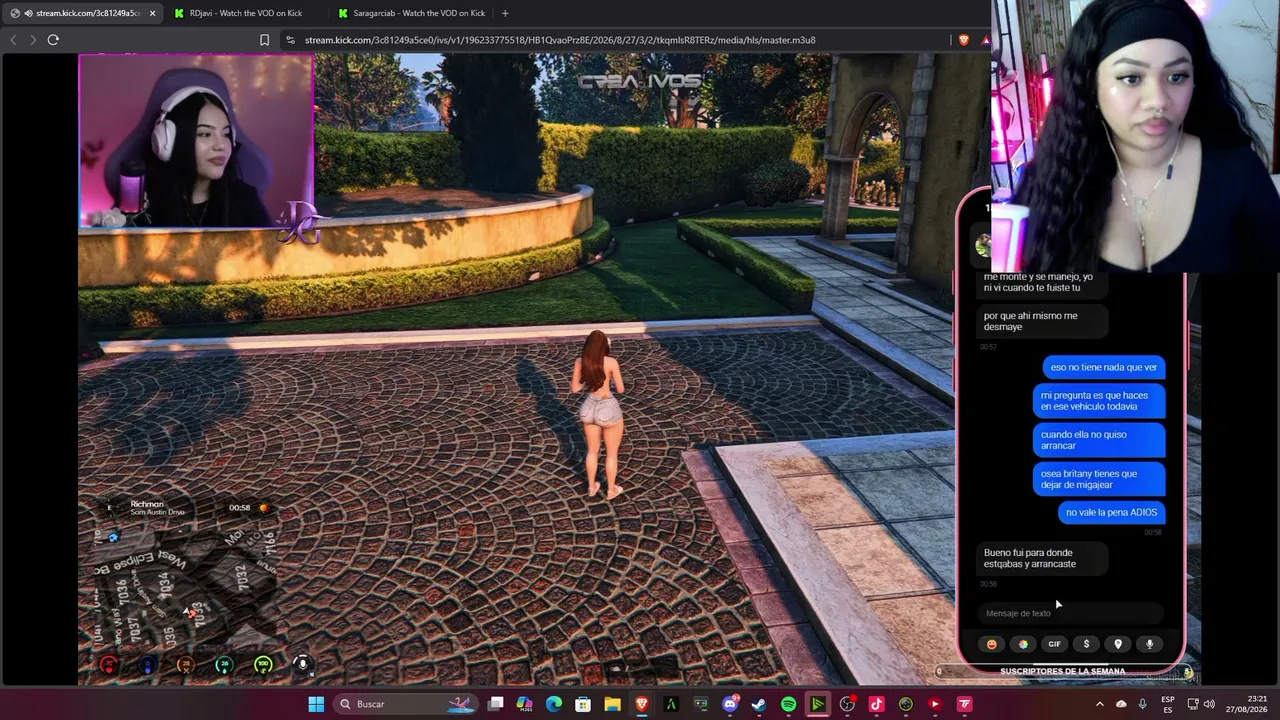Image resolution: width=1280 pixels, height=720 pixels.
Task: Select the 'cuando ella no quiso arrancar' message
Action: tap(1098, 440)
